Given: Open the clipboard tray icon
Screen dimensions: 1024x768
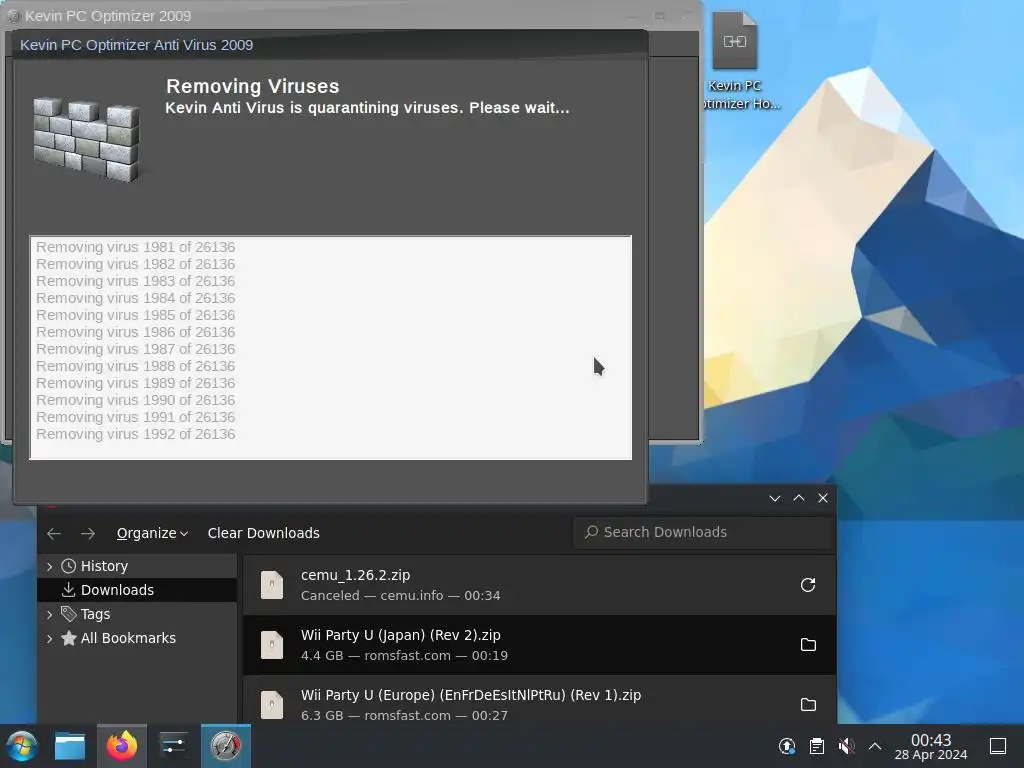Looking at the screenshot, I should tap(816, 746).
